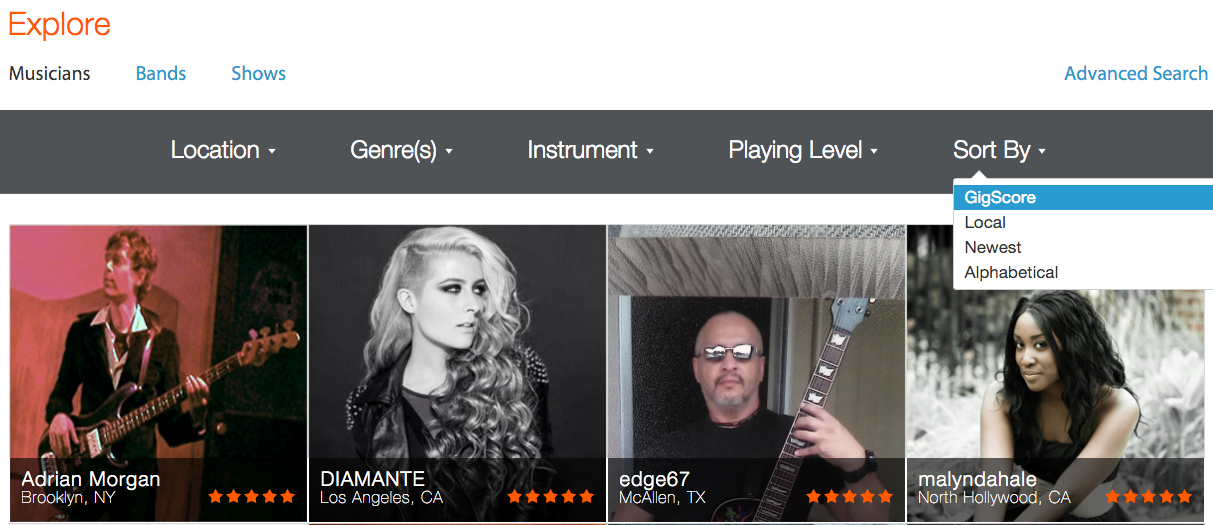1213x525 pixels.
Task: Switch to the Bands tab
Action: (161, 73)
